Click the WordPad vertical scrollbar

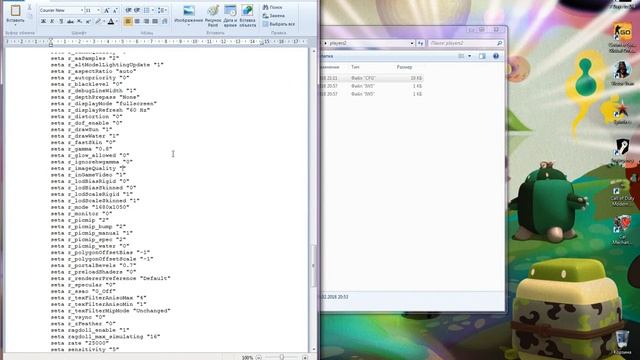313,200
